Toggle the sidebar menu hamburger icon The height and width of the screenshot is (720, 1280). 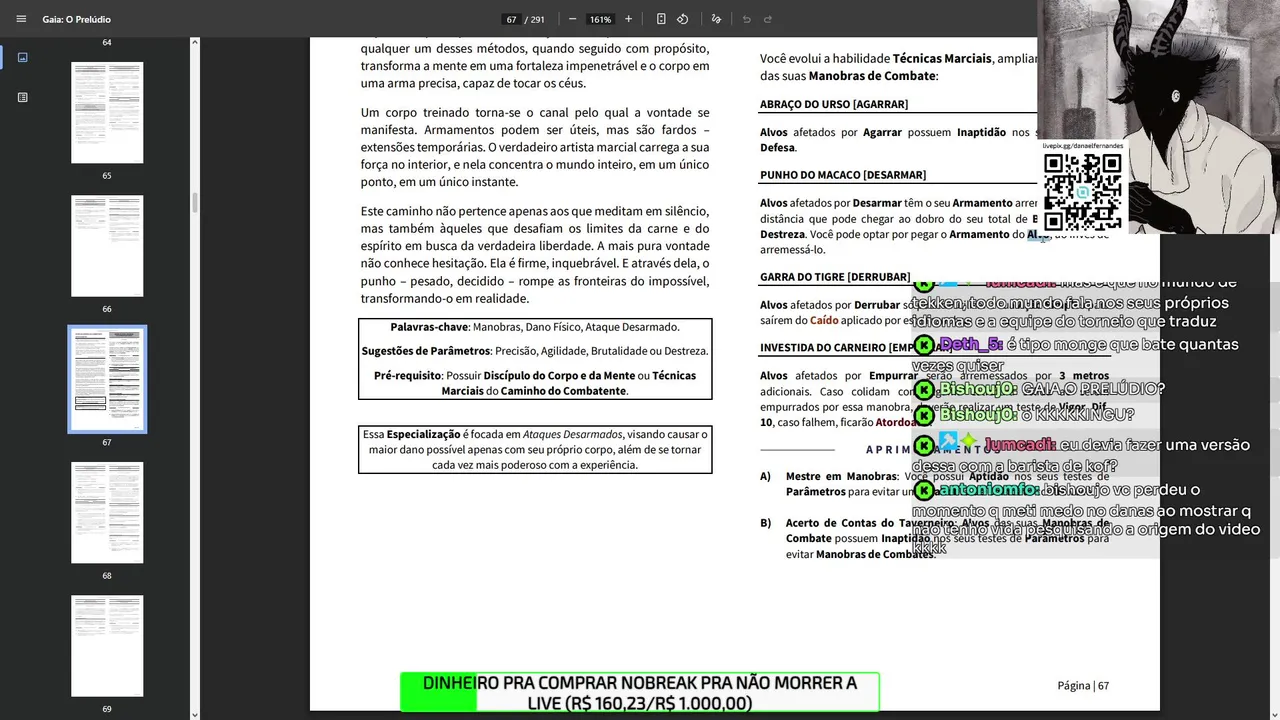coord(21,19)
